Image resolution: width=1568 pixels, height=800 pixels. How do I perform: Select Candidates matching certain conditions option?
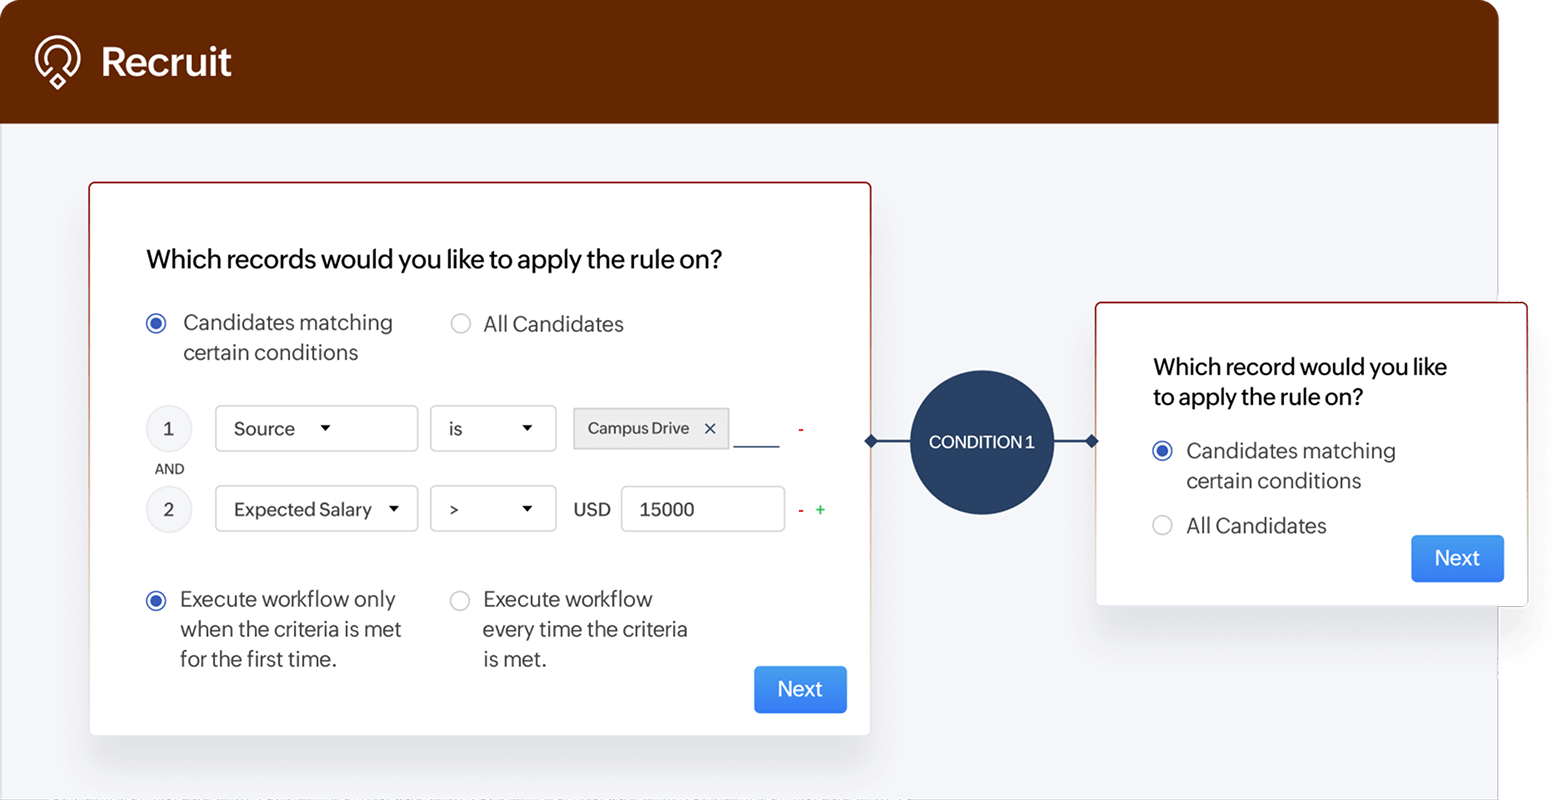coord(156,323)
